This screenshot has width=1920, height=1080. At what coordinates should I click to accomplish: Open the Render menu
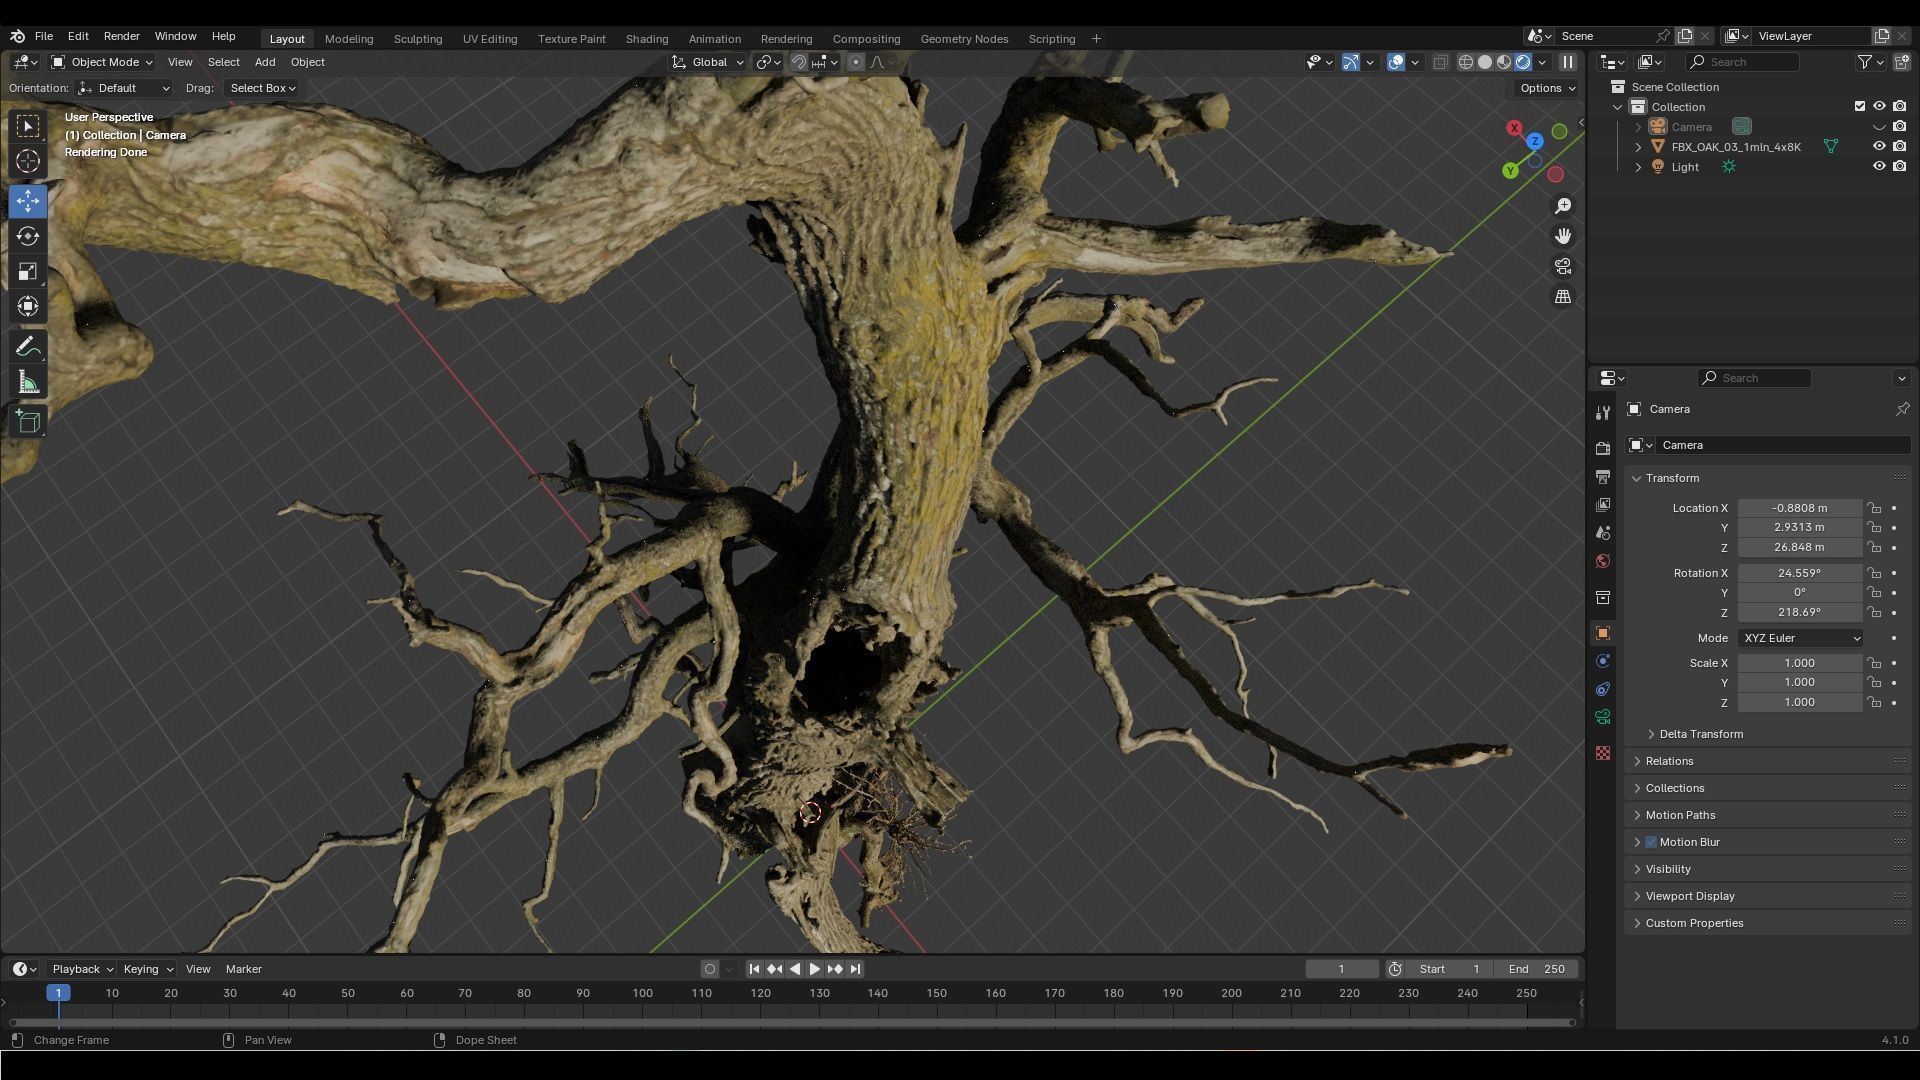click(x=122, y=36)
